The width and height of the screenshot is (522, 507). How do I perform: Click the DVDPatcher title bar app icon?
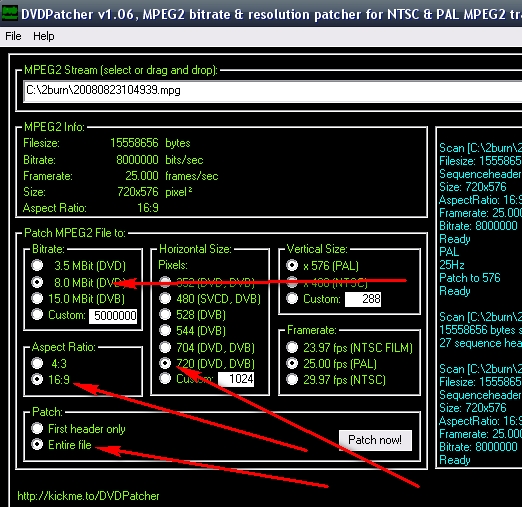tap(10, 14)
